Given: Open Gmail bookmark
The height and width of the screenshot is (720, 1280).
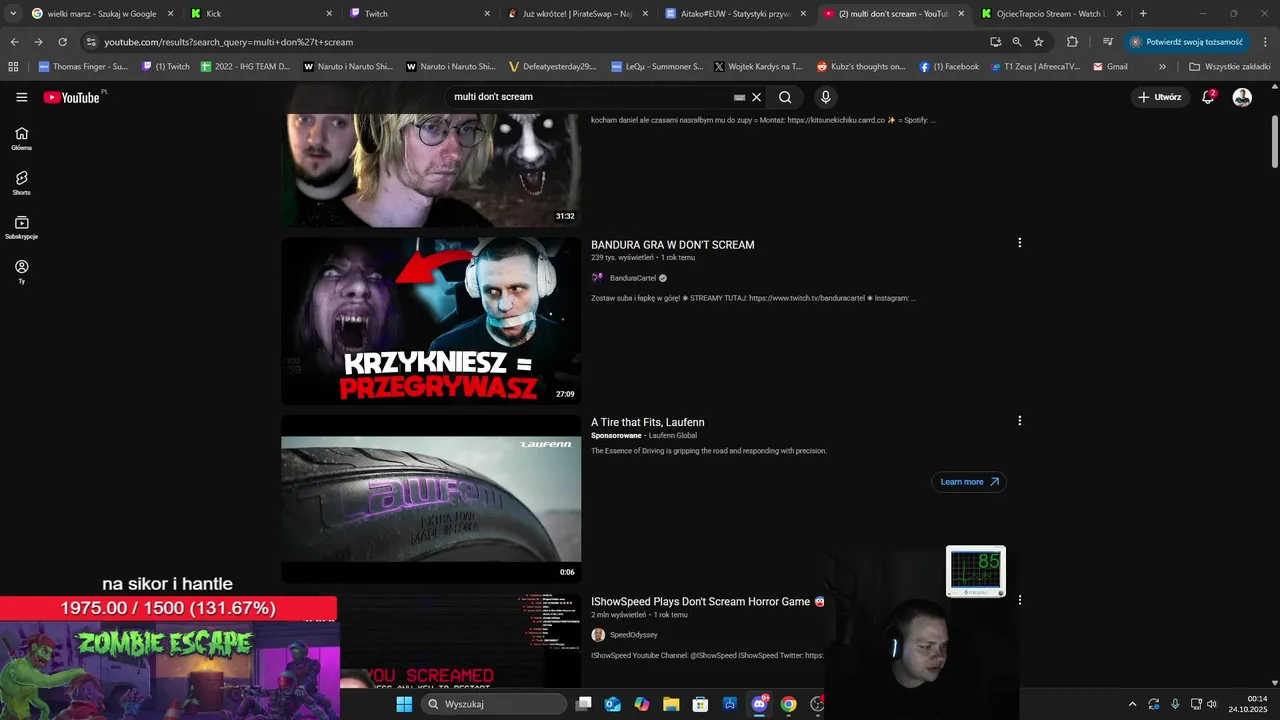Looking at the screenshot, I should tap(1110, 66).
